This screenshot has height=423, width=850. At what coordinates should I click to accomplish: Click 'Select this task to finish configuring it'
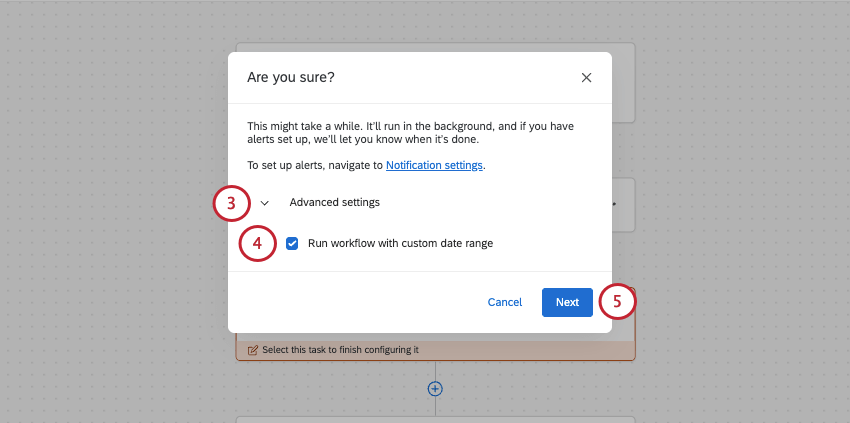click(339, 350)
